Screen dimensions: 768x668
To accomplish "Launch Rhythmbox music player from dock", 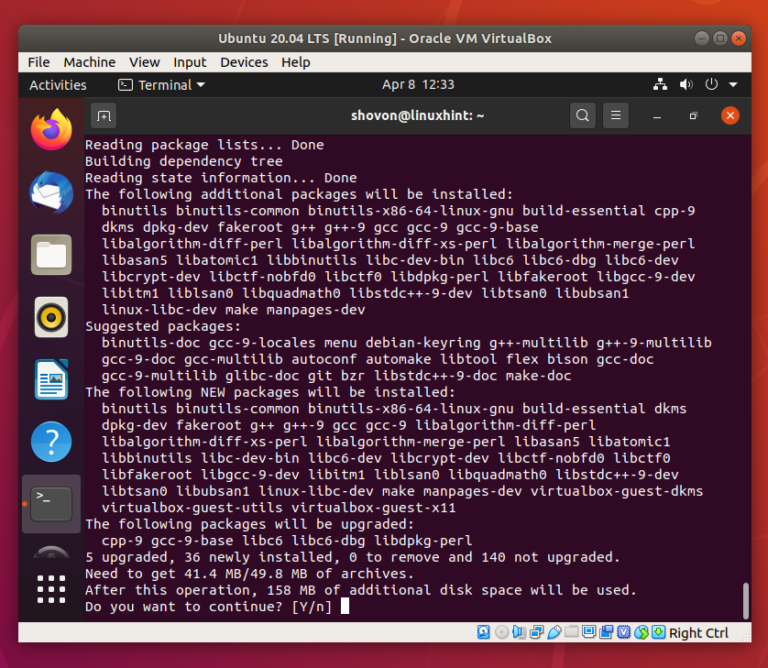I will pyautogui.click(x=51, y=317).
